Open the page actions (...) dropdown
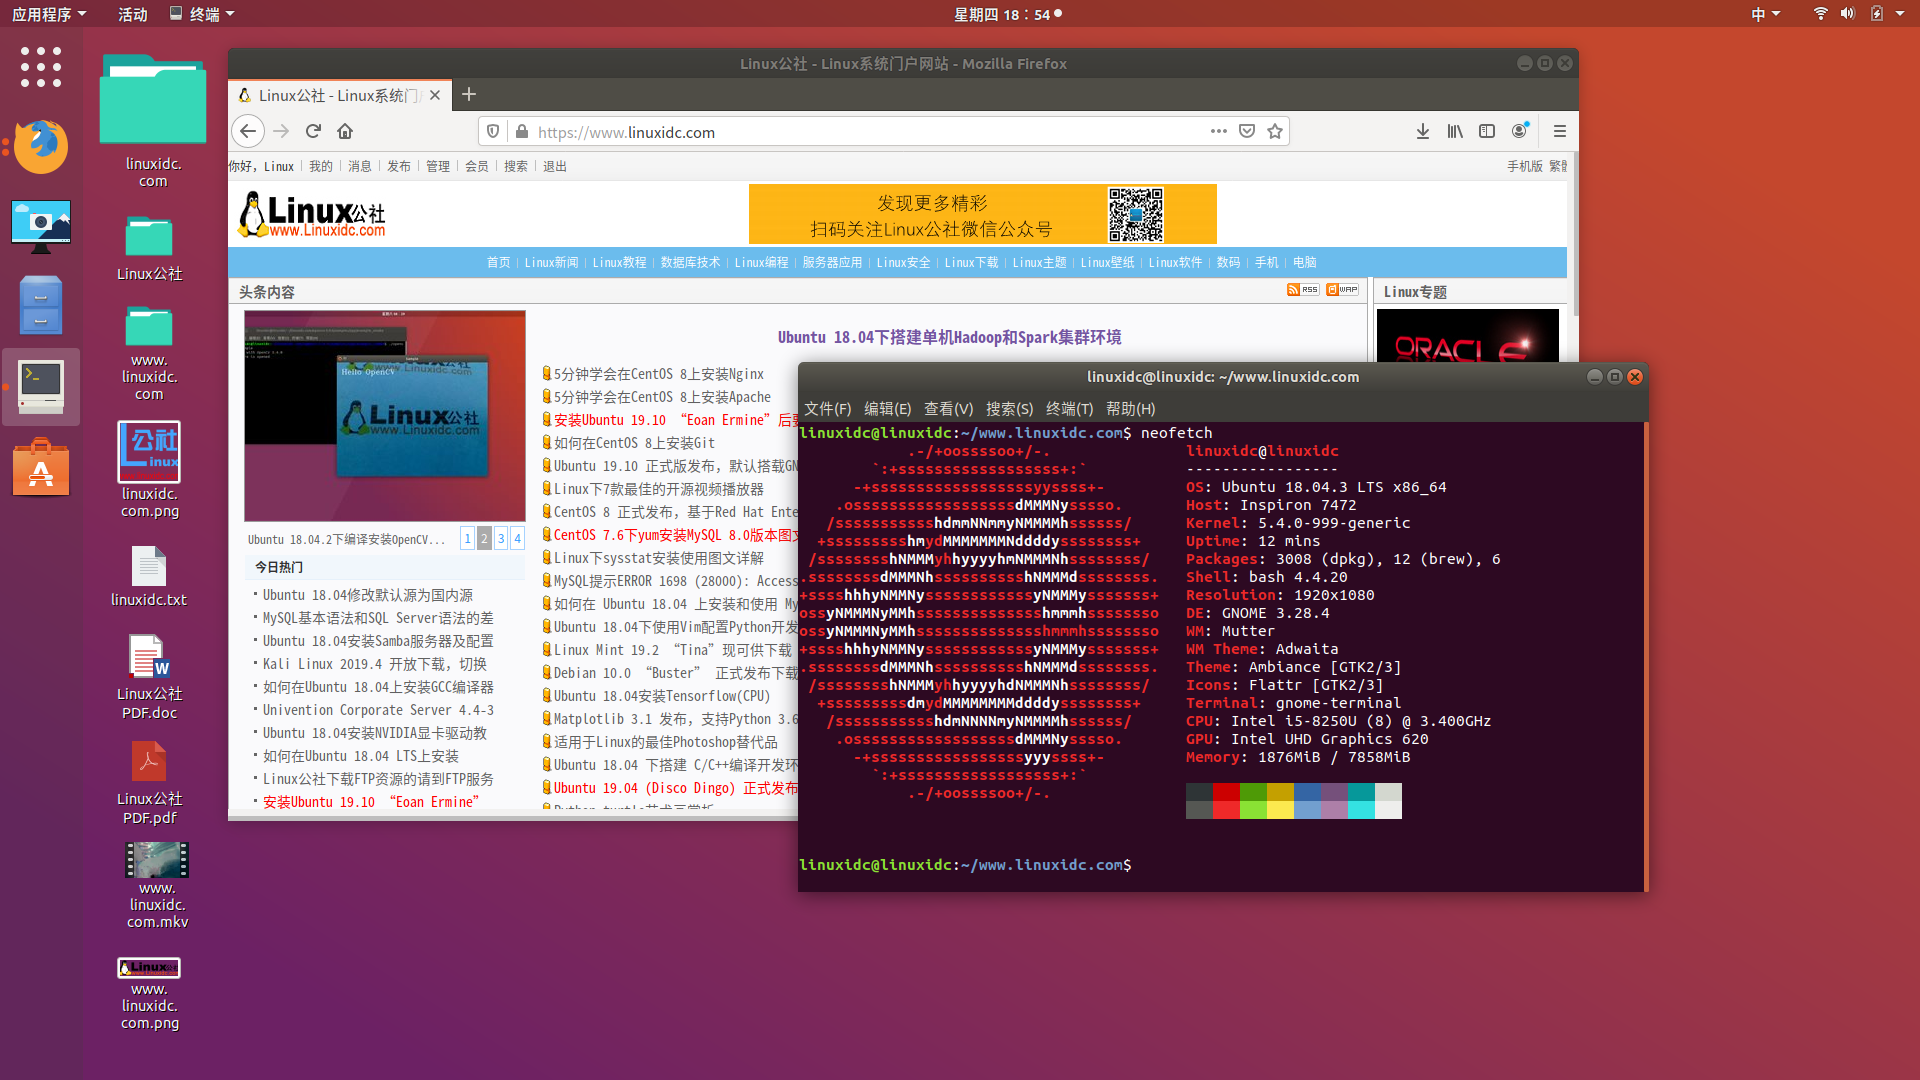The height and width of the screenshot is (1080, 1920). tap(1219, 131)
